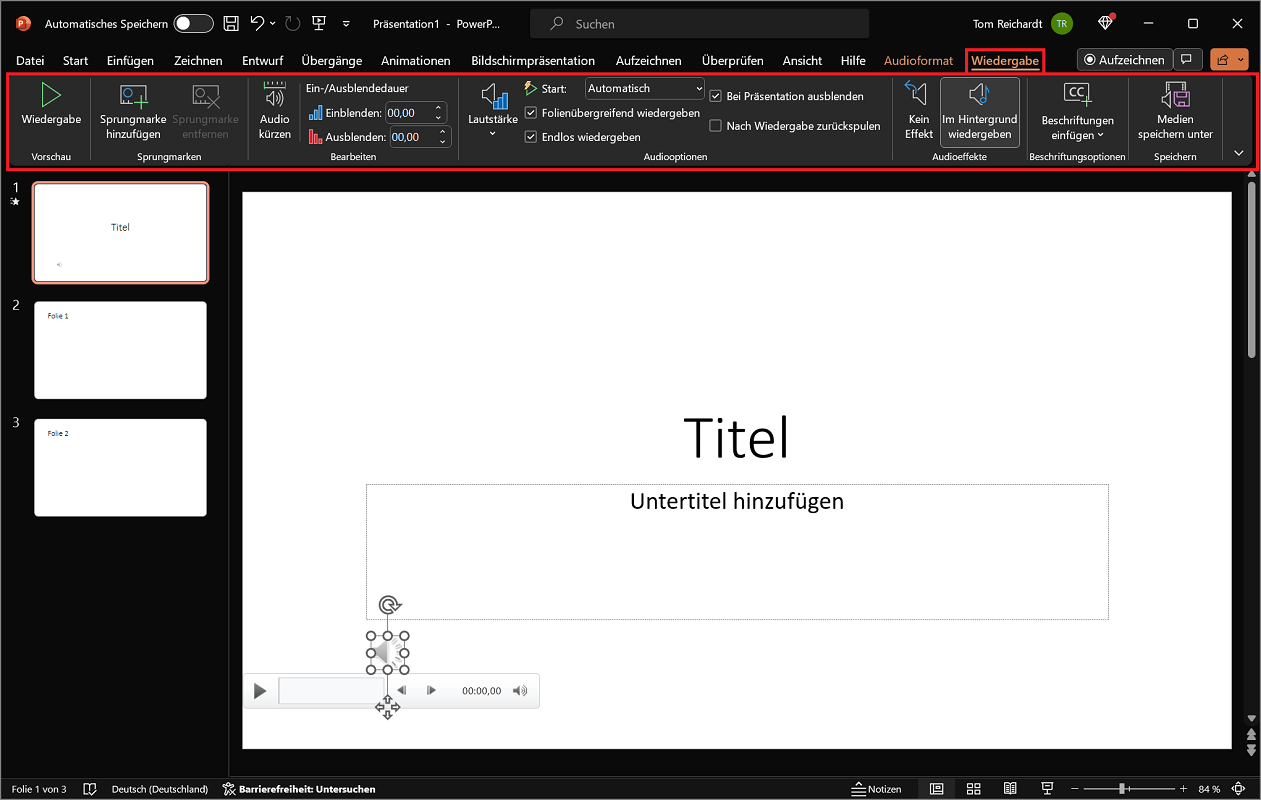This screenshot has width=1261, height=800.
Task: Click the spell check book icon
Action: pos(89,789)
